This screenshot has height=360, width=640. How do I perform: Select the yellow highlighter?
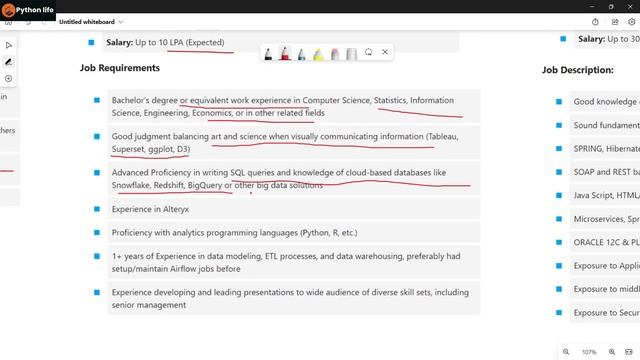click(x=318, y=53)
